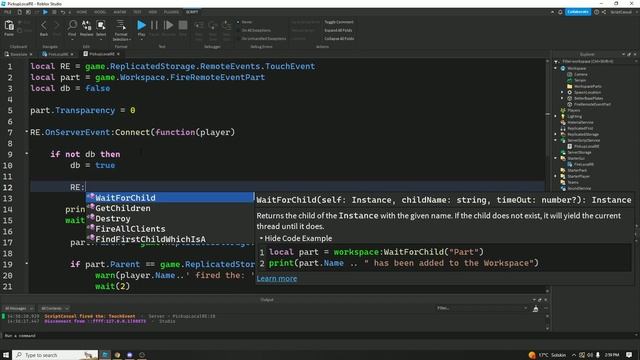The height and width of the screenshot is (360, 640).
Task: Collapse the code fold at line 7
Action: [27, 132]
